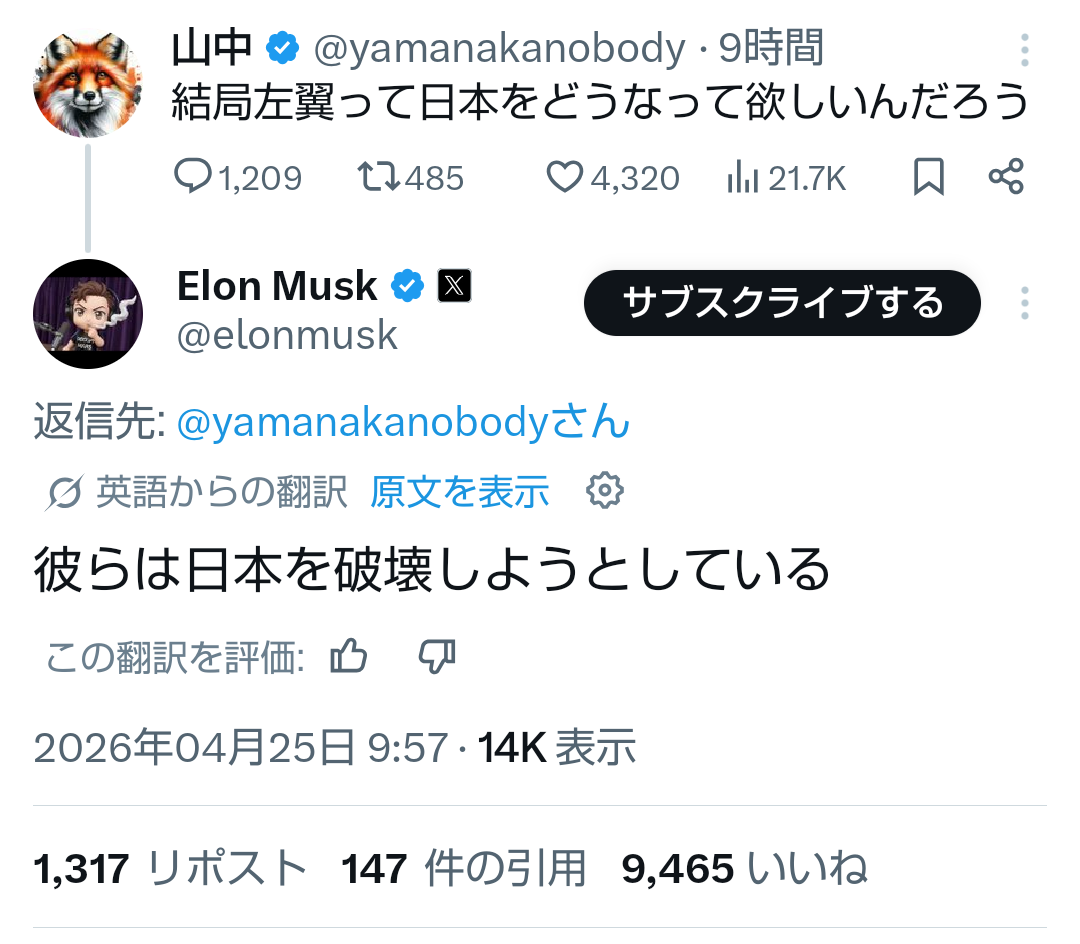
Task: Open more options menu on 山中's post
Action: (x=1024, y=50)
